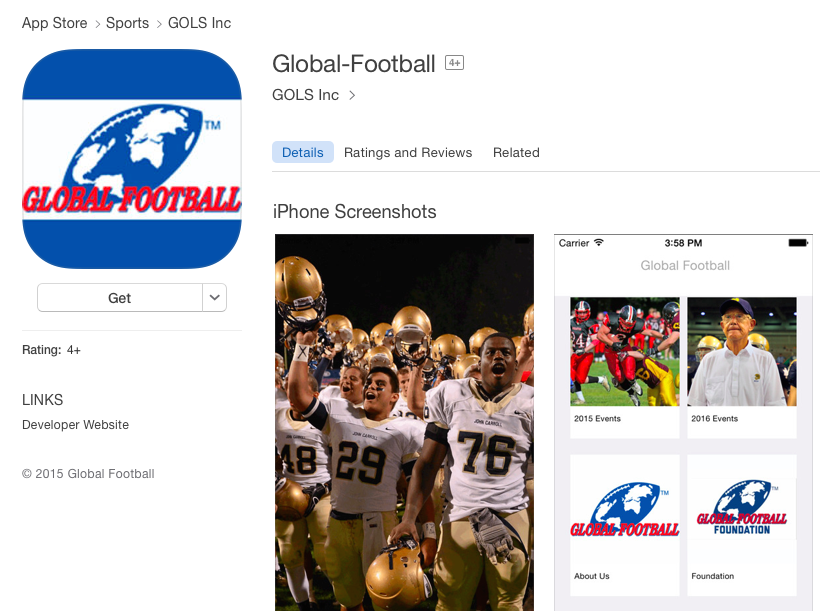Open GOLS Inc developer name under title

click(305, 95)
